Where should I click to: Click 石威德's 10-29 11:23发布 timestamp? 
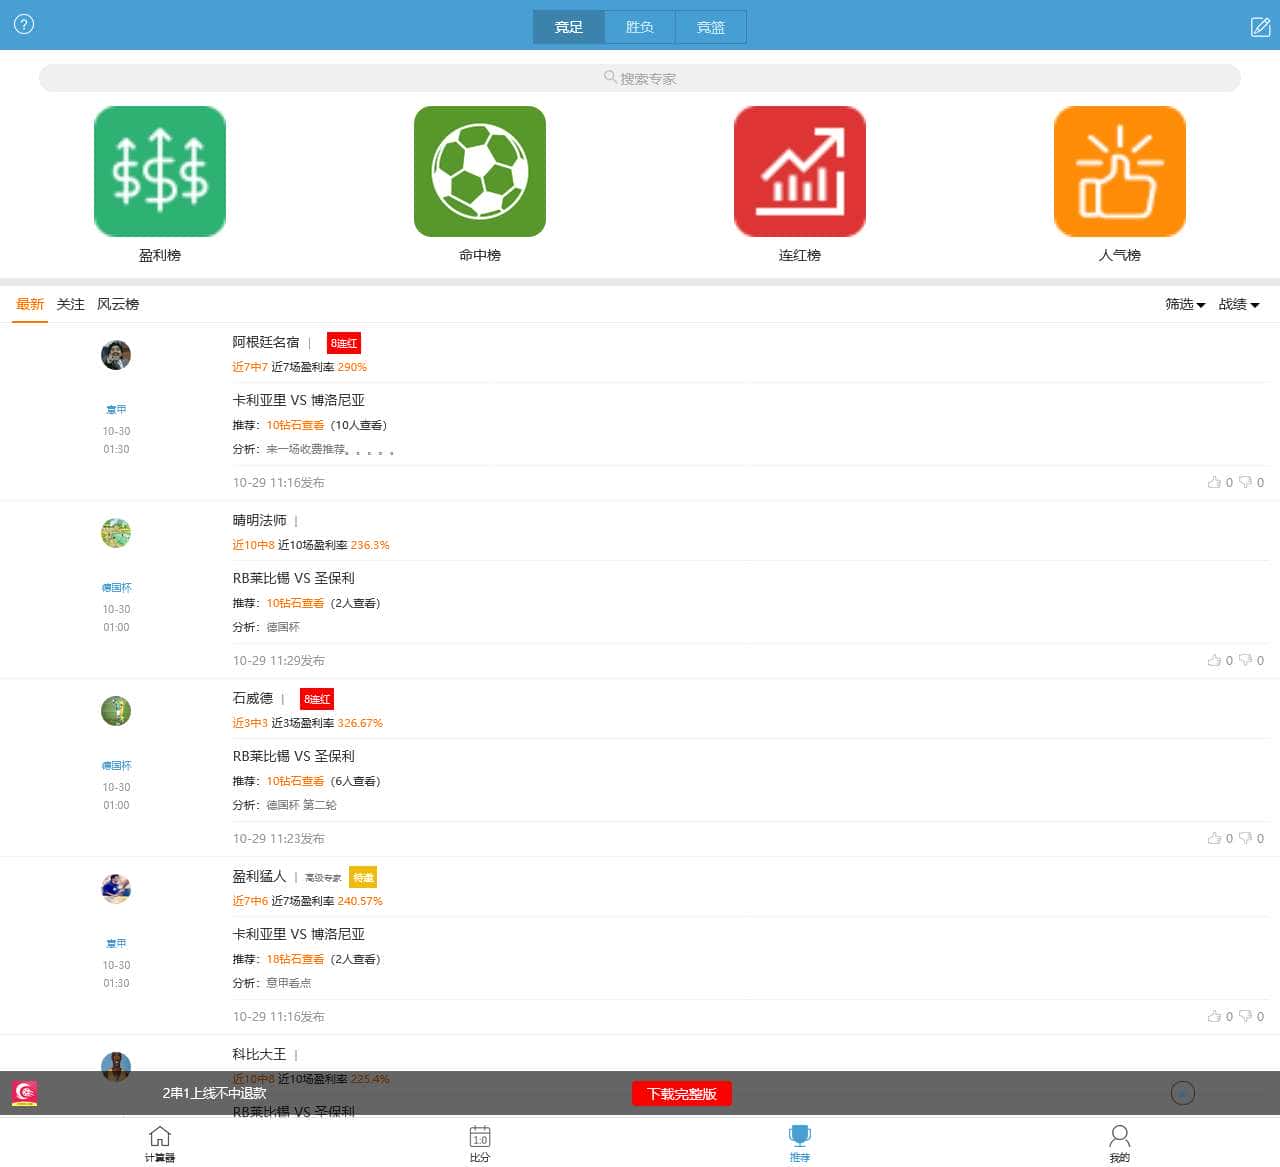[x=279, y=838]
